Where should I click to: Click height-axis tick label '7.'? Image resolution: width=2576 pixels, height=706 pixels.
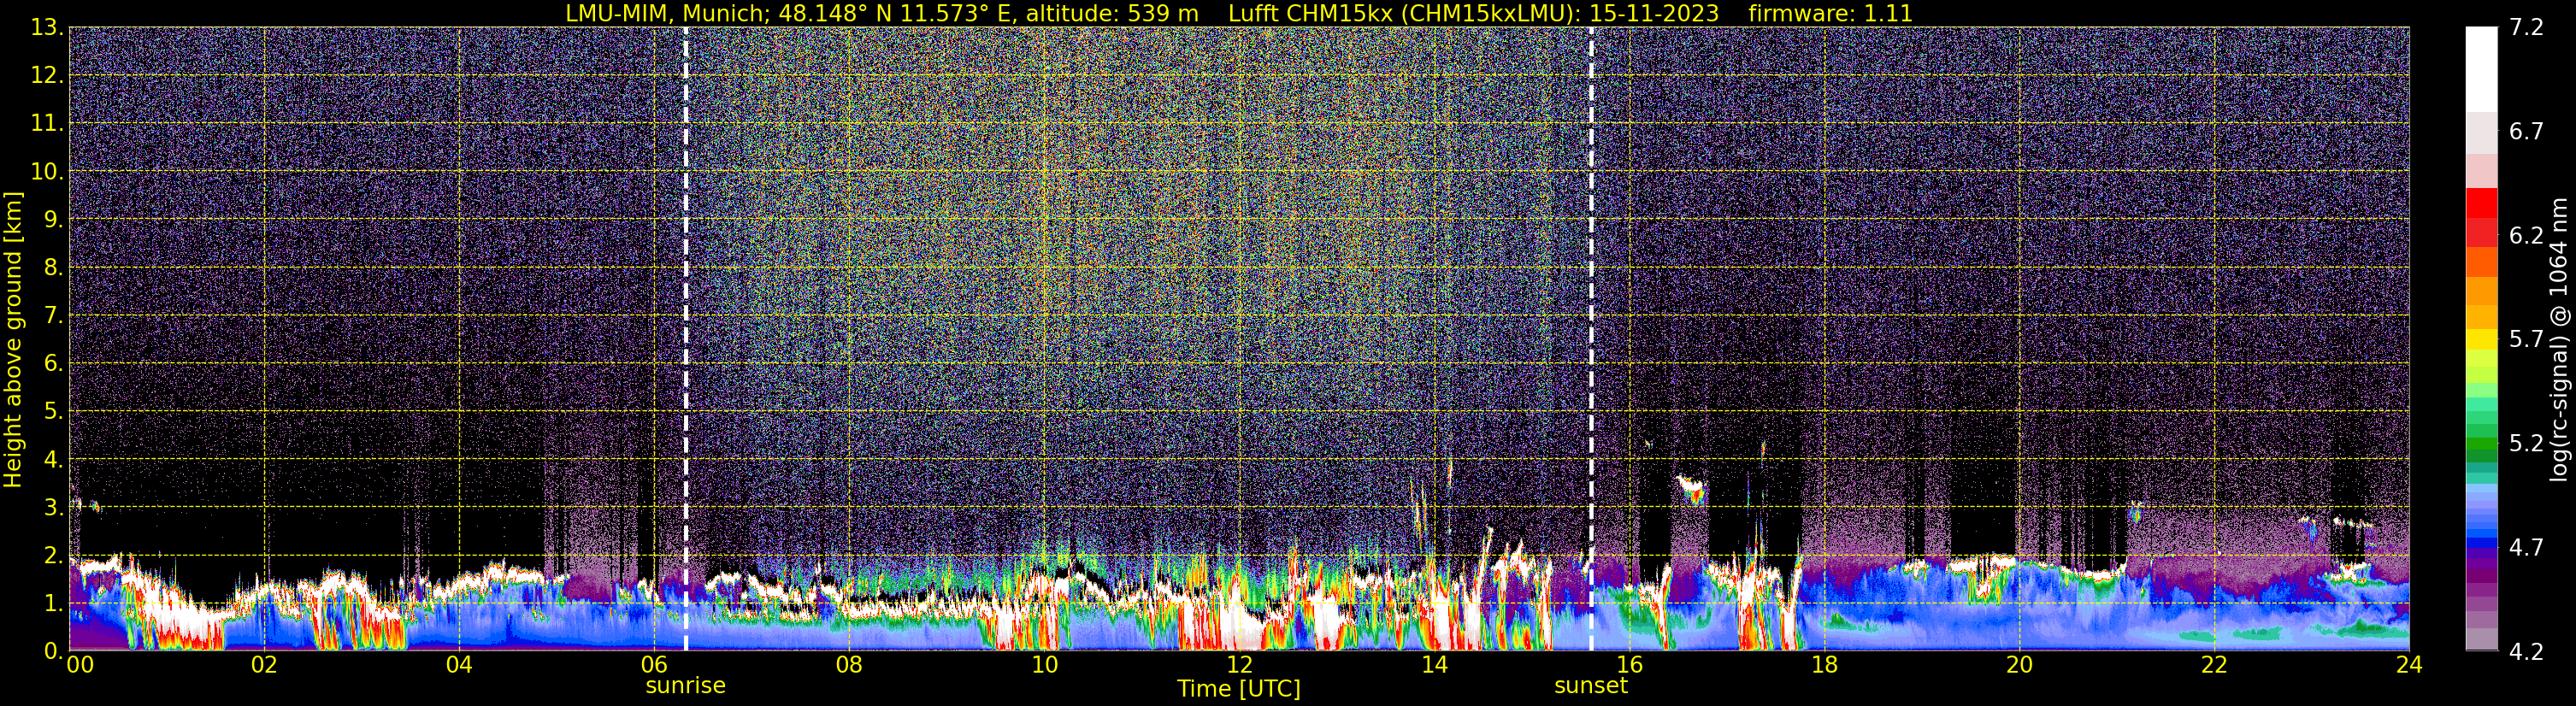(x=53, y=316)
